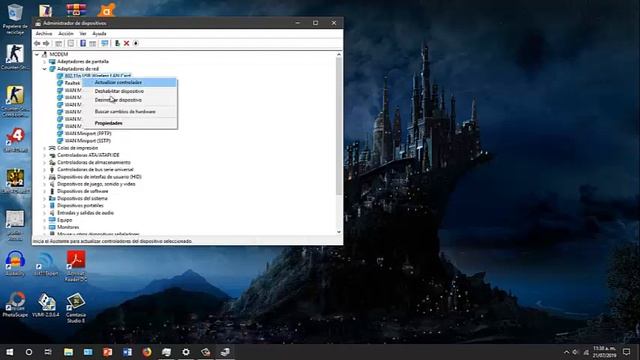Viewport: 640px width, 360px height.
Task: Collapse Adaptadores de red category
Action: (44, 69)
